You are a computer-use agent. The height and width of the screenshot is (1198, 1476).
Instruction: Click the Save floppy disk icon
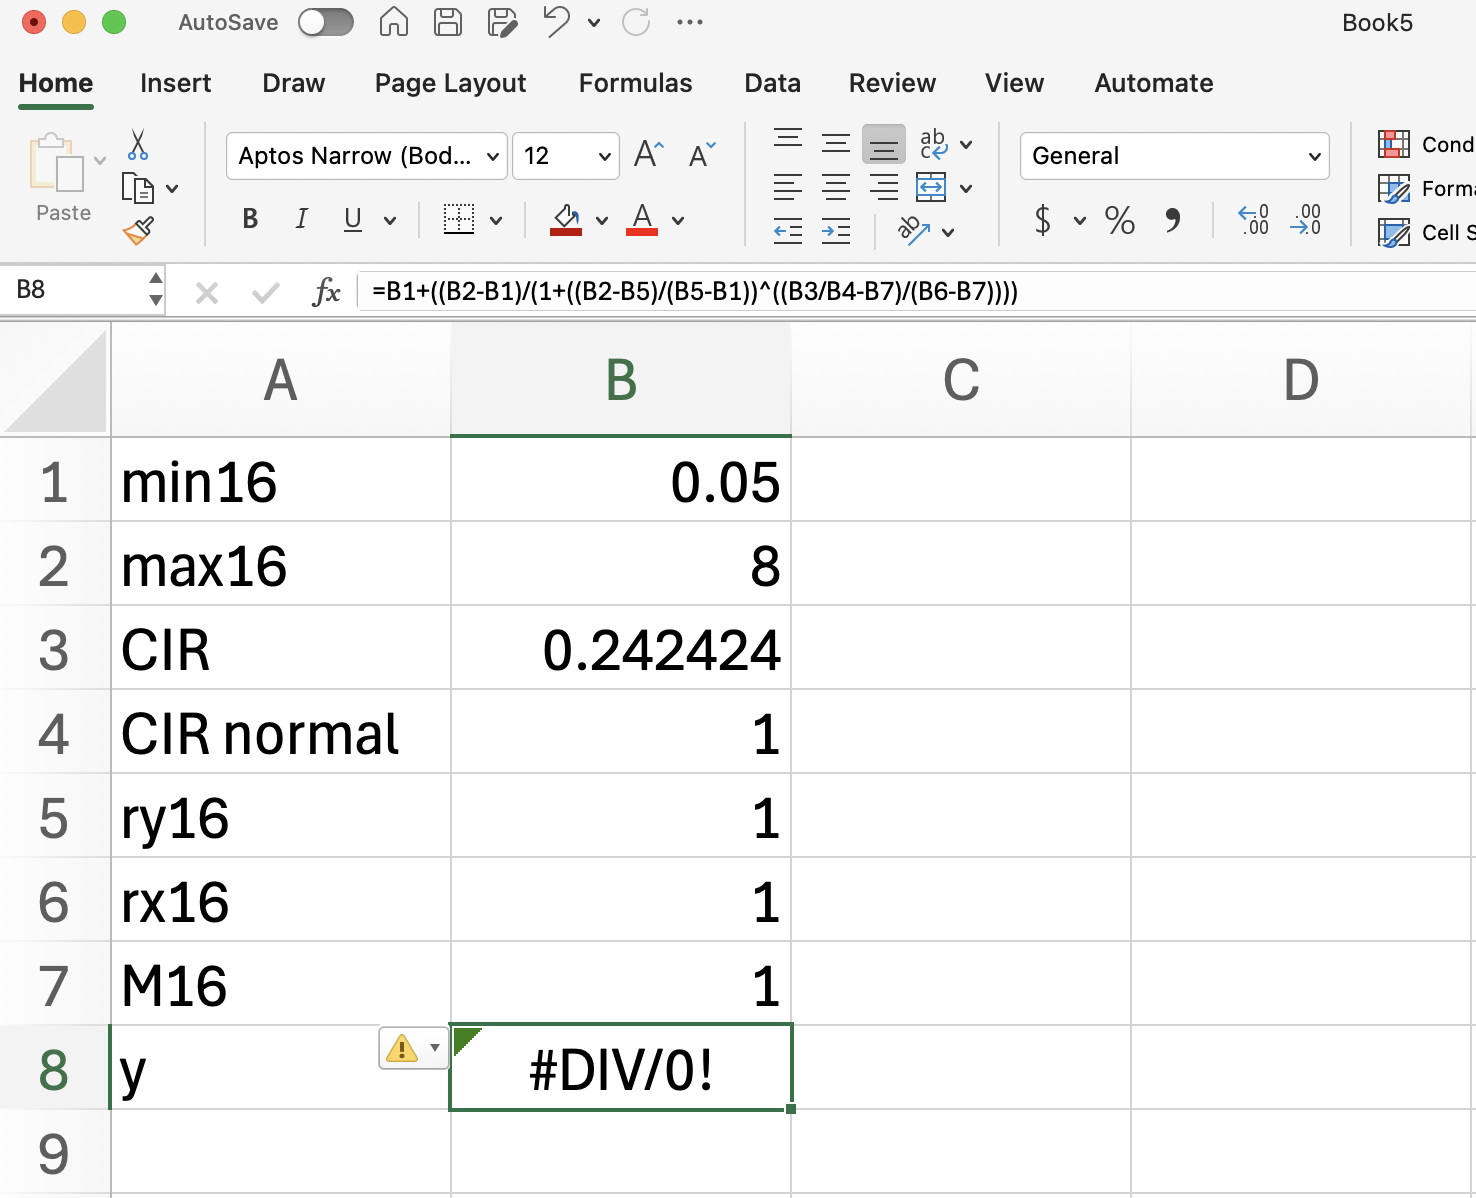[x=447, y=22]
